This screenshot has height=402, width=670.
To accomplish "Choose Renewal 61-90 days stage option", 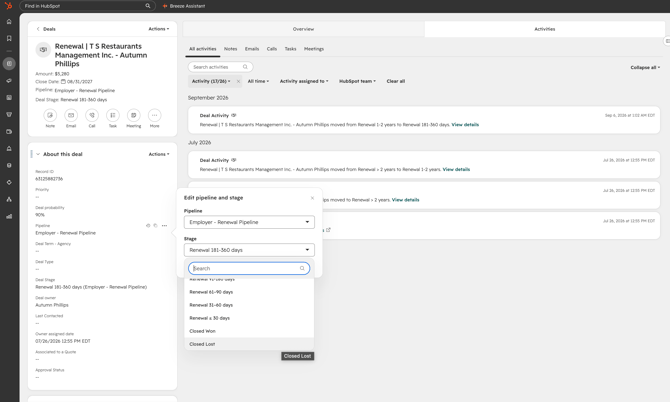I will pyautogui.click(x=249, y=292).
